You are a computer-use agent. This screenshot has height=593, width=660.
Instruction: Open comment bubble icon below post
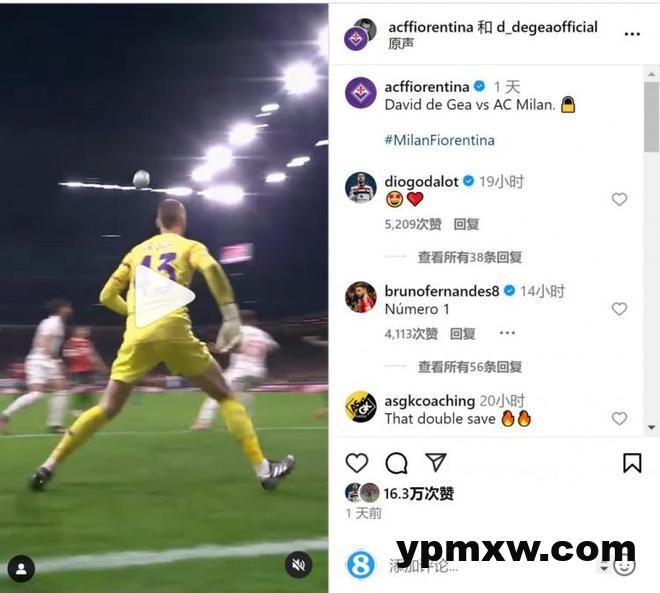click(396, 463)
